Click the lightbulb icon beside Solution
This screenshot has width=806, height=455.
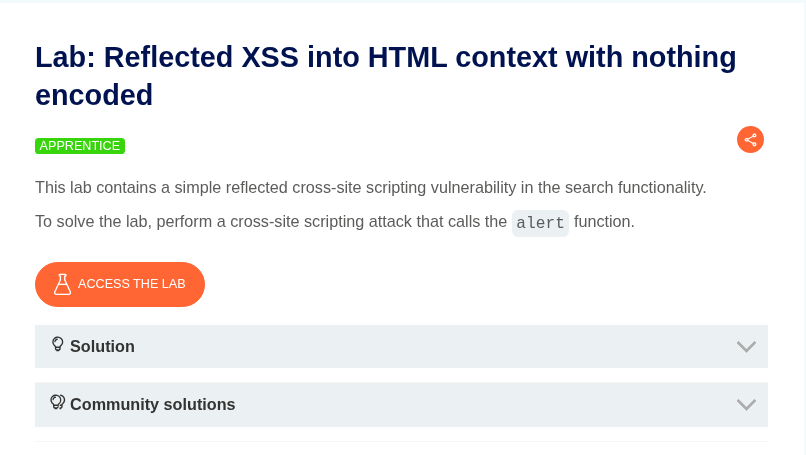[x=57, y=345]
